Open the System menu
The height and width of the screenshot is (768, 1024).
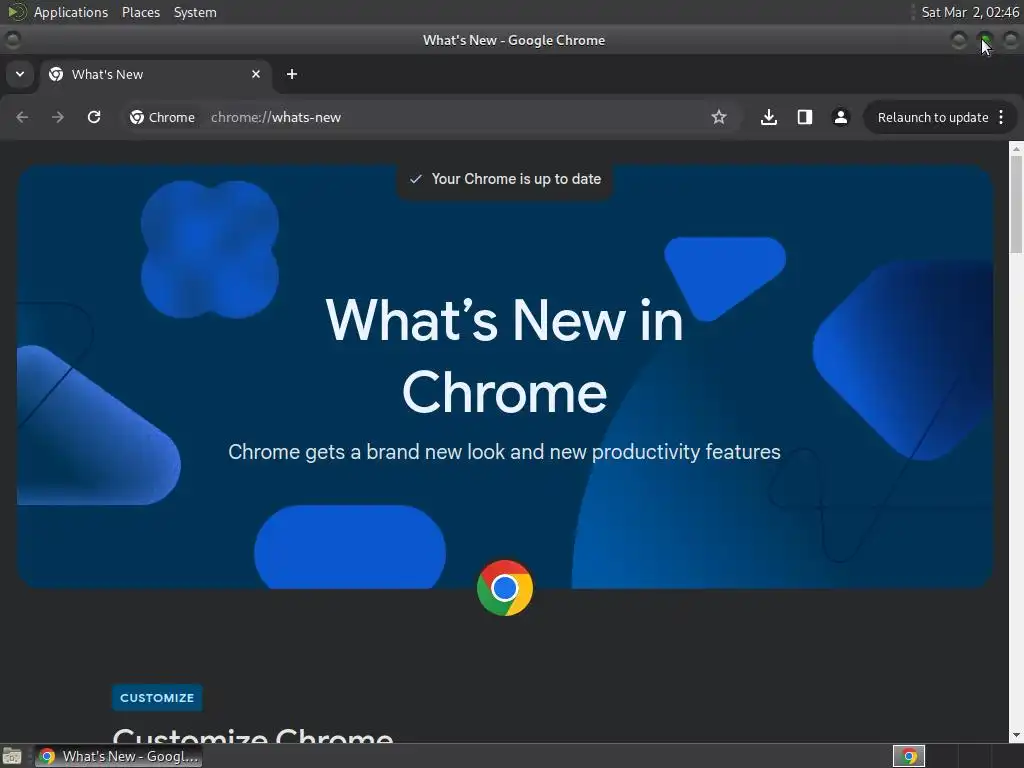tap(195, 12)
